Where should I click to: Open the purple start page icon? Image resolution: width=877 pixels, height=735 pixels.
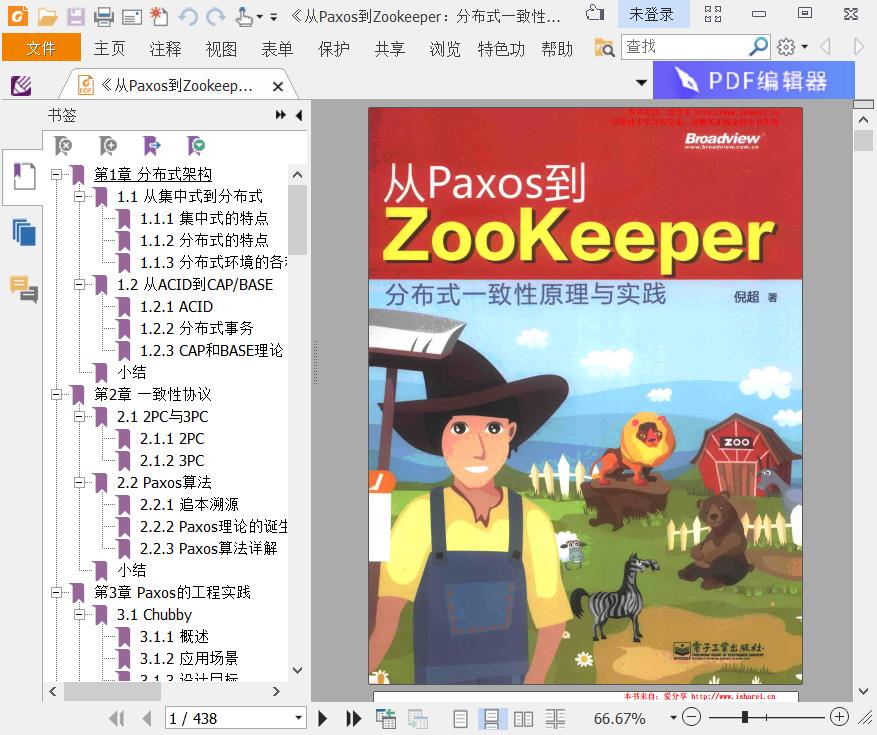[x=21, y=86]
